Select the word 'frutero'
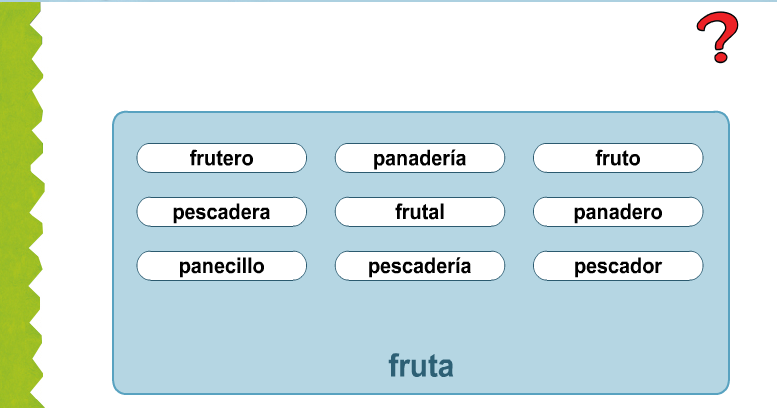The height and width of the screenshot is (408, 777). [x=221, y=158]
